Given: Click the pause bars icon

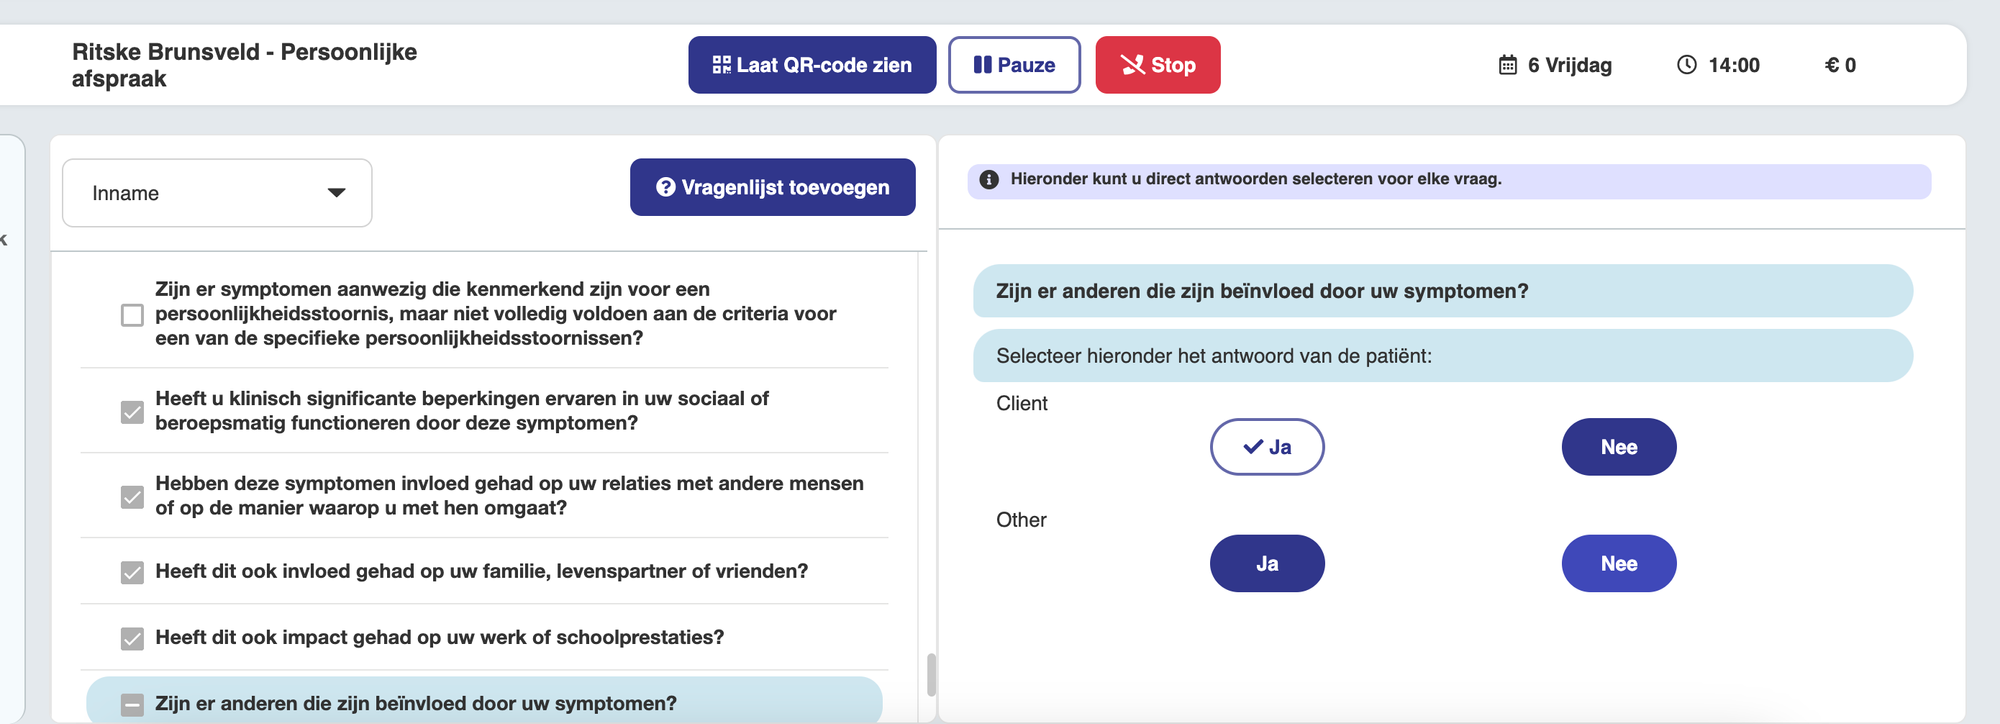Looking at the screenshot, I should pos(982,65).
